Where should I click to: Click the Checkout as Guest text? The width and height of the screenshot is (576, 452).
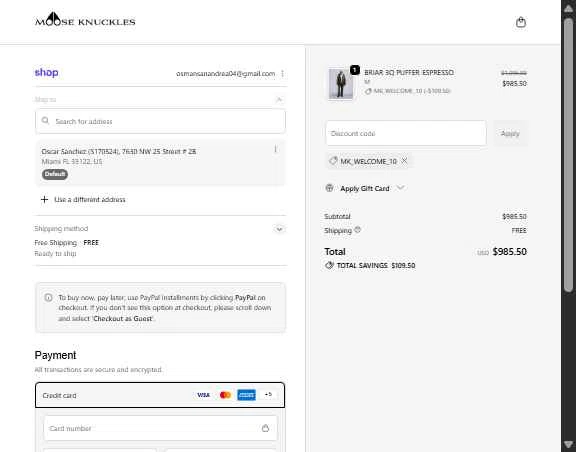tap(123, 319)
